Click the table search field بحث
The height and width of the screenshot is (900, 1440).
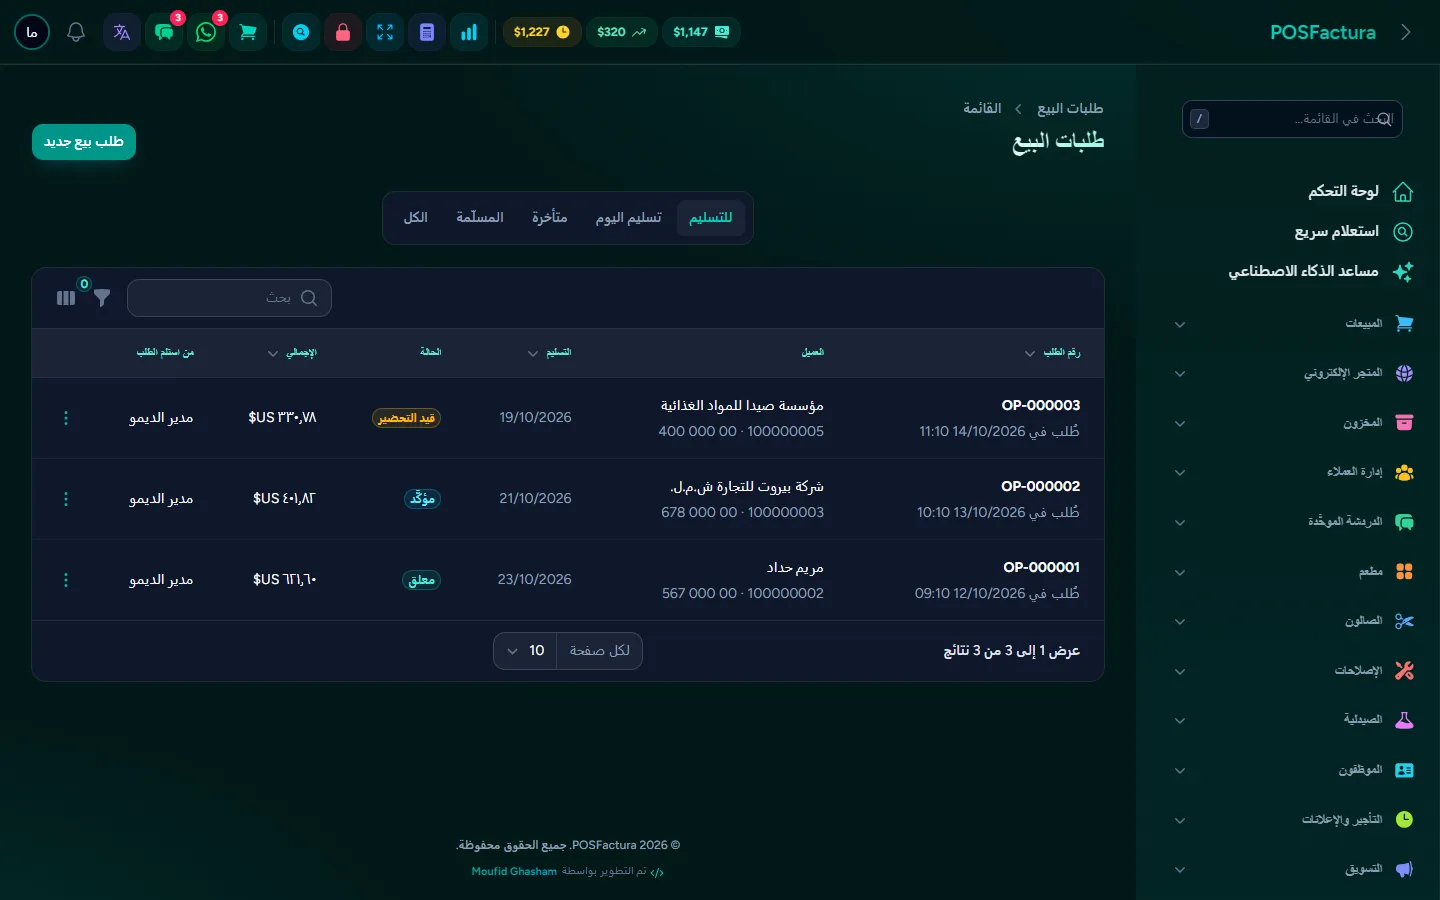(229, 298)
